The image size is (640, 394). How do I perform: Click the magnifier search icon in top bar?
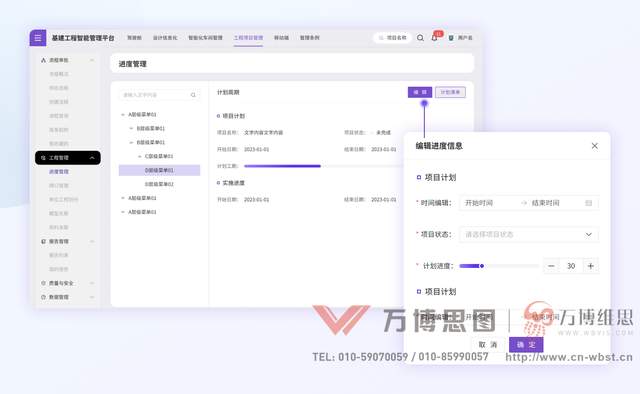(x=420, y=38)
